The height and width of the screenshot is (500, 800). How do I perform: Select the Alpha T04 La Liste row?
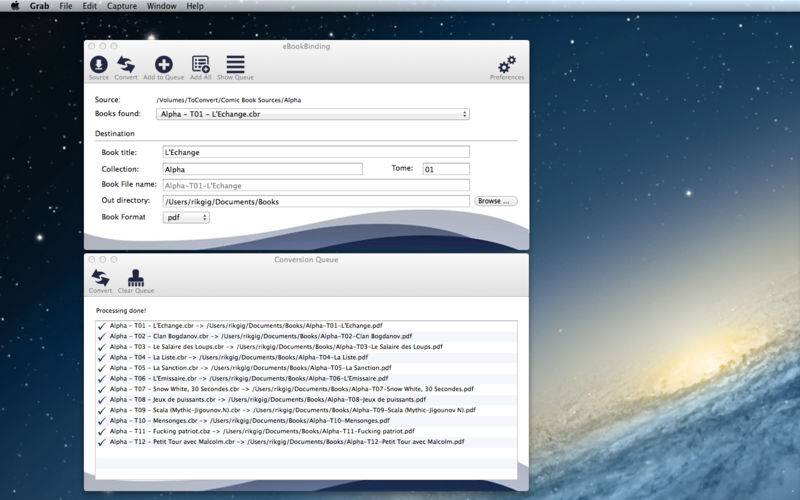[x=306, y=358]
